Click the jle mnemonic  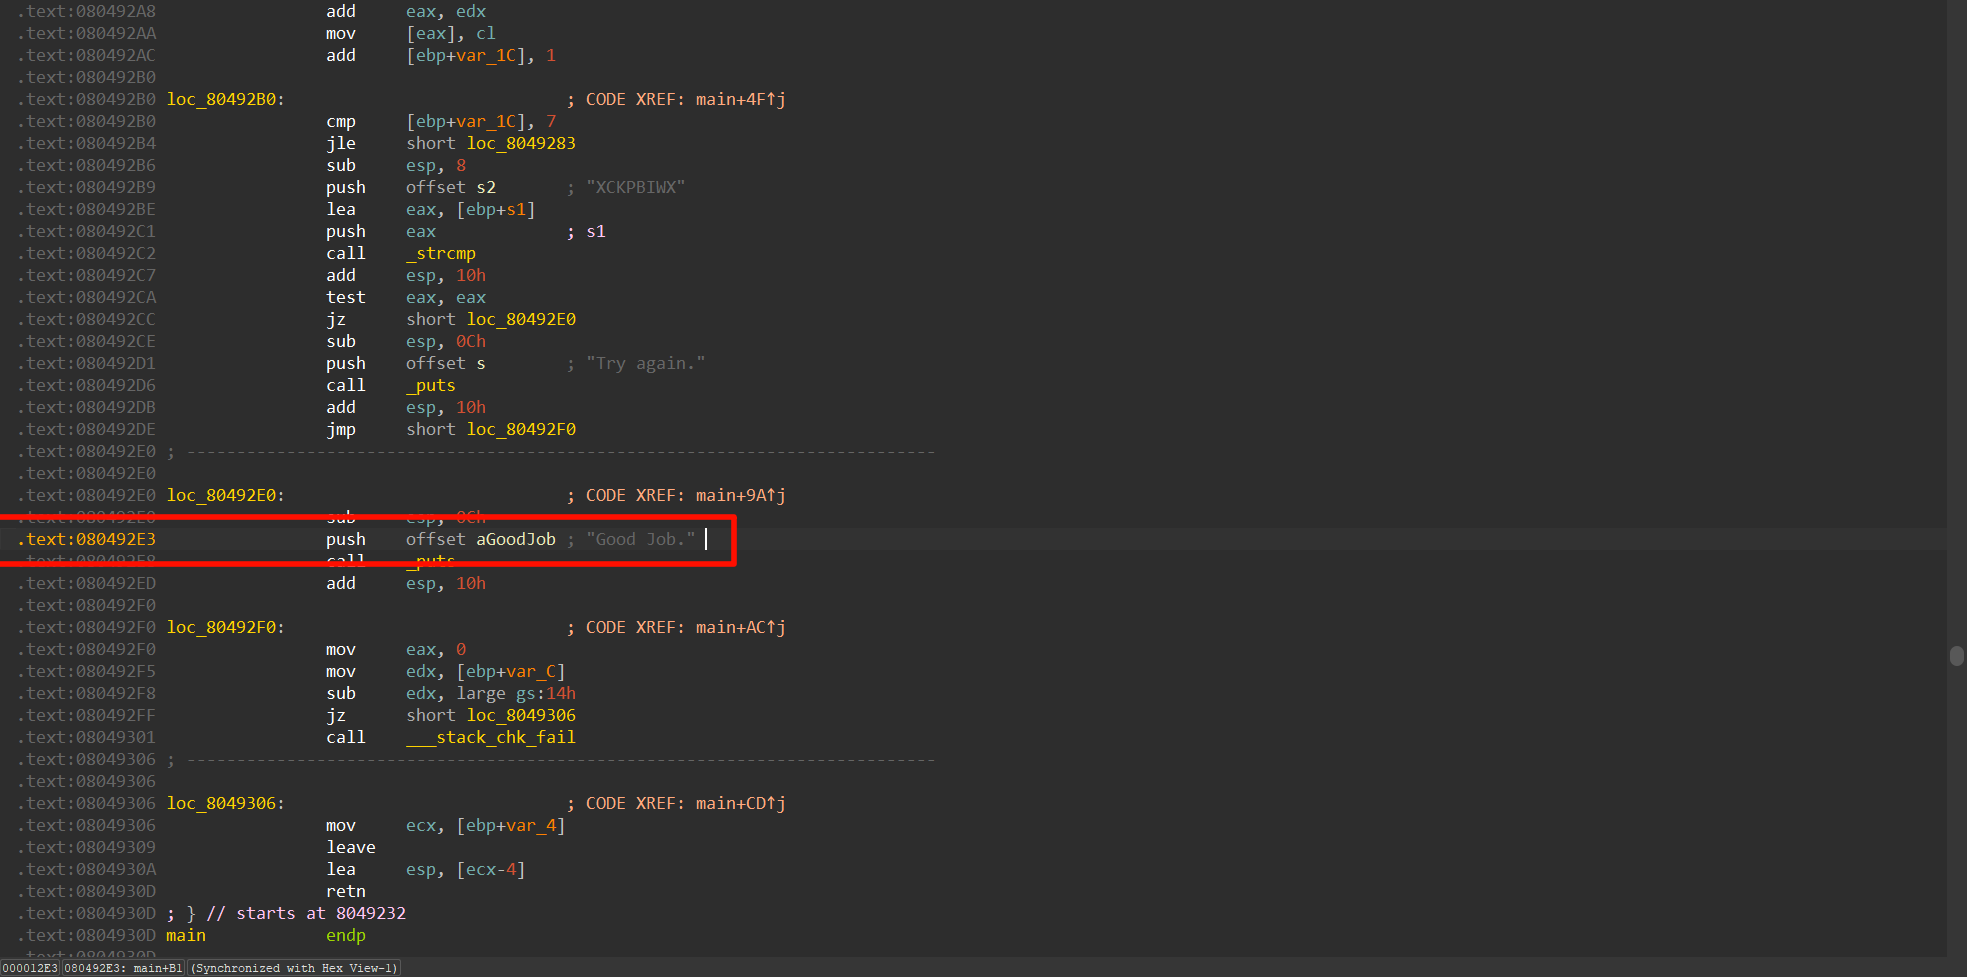(341, 143)
